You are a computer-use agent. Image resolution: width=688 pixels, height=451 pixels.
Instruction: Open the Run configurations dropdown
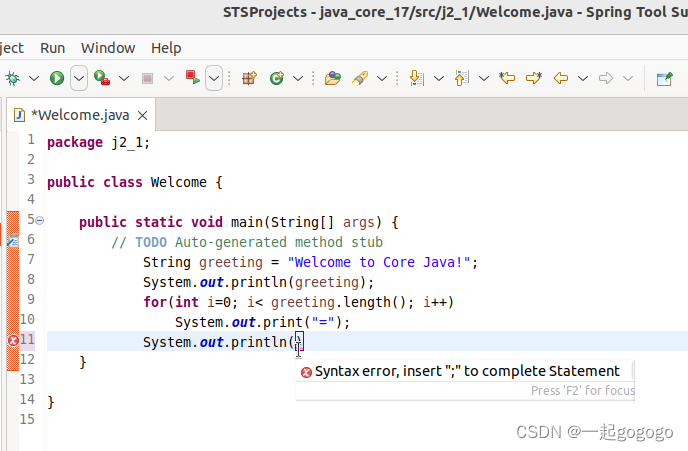pyautogui.click(x=79, y=79)
